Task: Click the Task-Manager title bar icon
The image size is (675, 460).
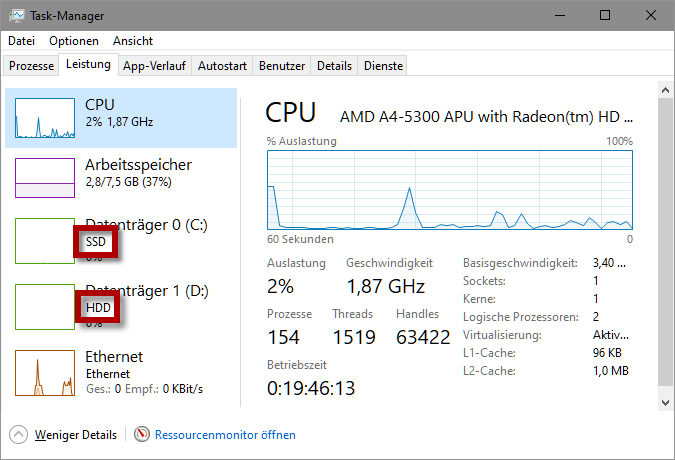Action: pyautogui.click(x=15, y=16)
